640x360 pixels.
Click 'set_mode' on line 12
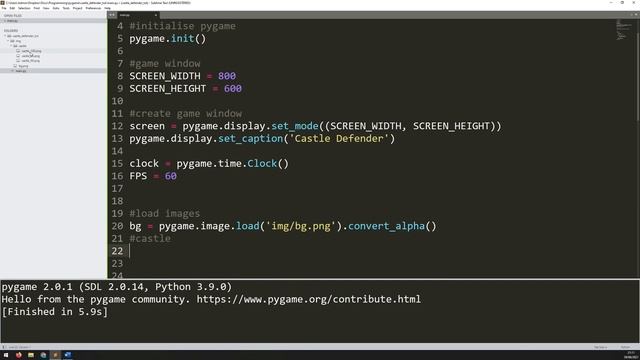tap(295, 126)
